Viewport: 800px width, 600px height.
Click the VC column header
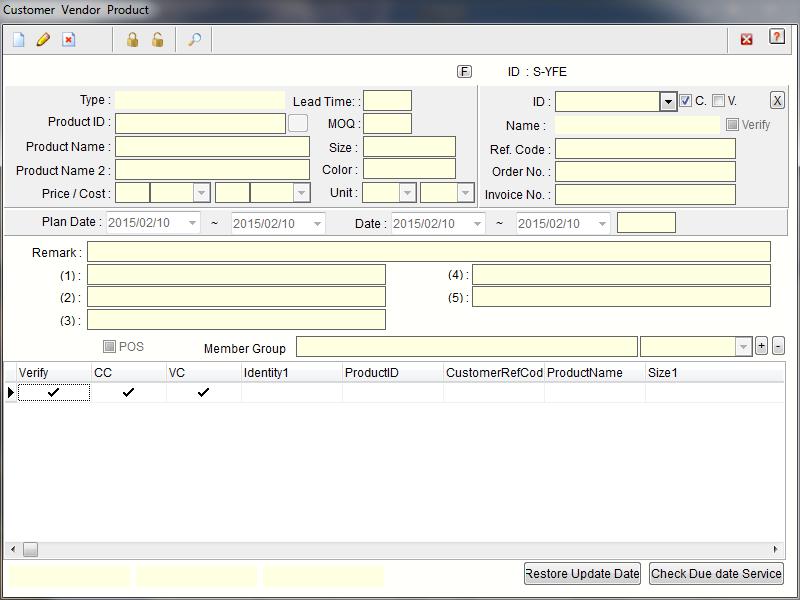point(204,372)
